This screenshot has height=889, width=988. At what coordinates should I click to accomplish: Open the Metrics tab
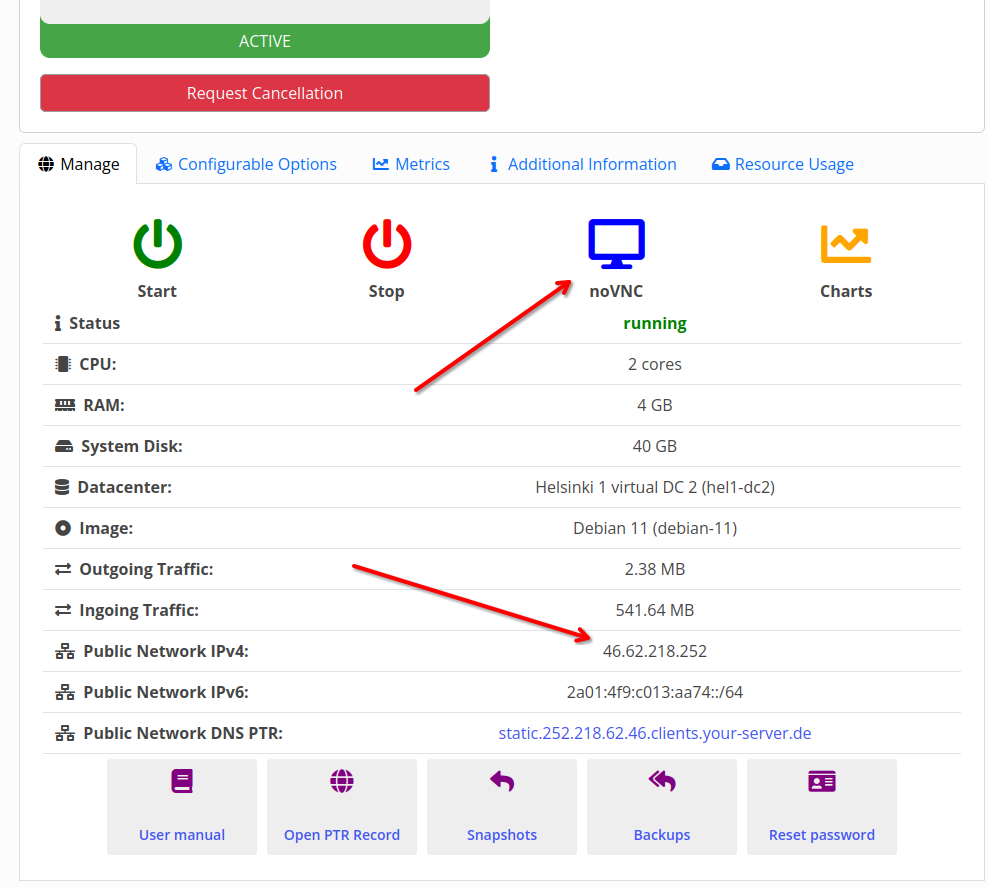(x=410, y=163)
